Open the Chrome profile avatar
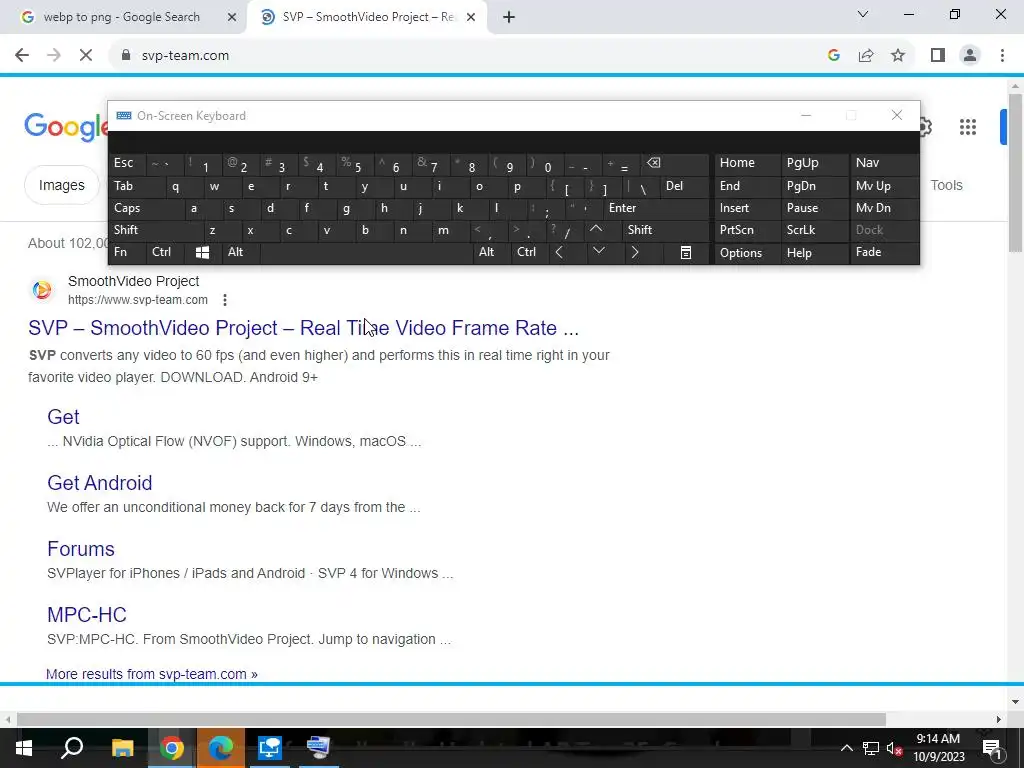Image resolution: width=1024 pixels, height=768 pixels. [x=970, y=56]
